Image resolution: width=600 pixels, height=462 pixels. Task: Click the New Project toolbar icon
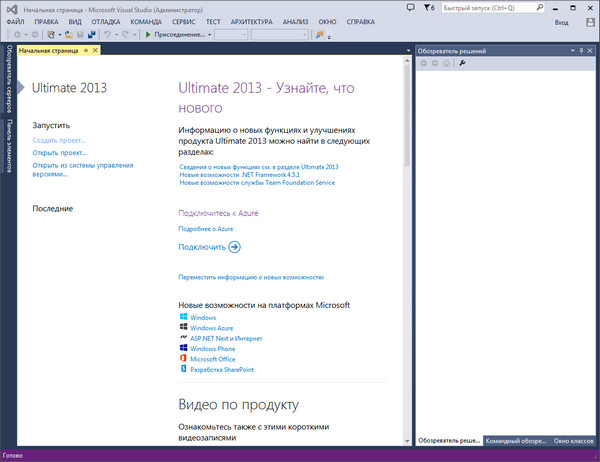51,35
